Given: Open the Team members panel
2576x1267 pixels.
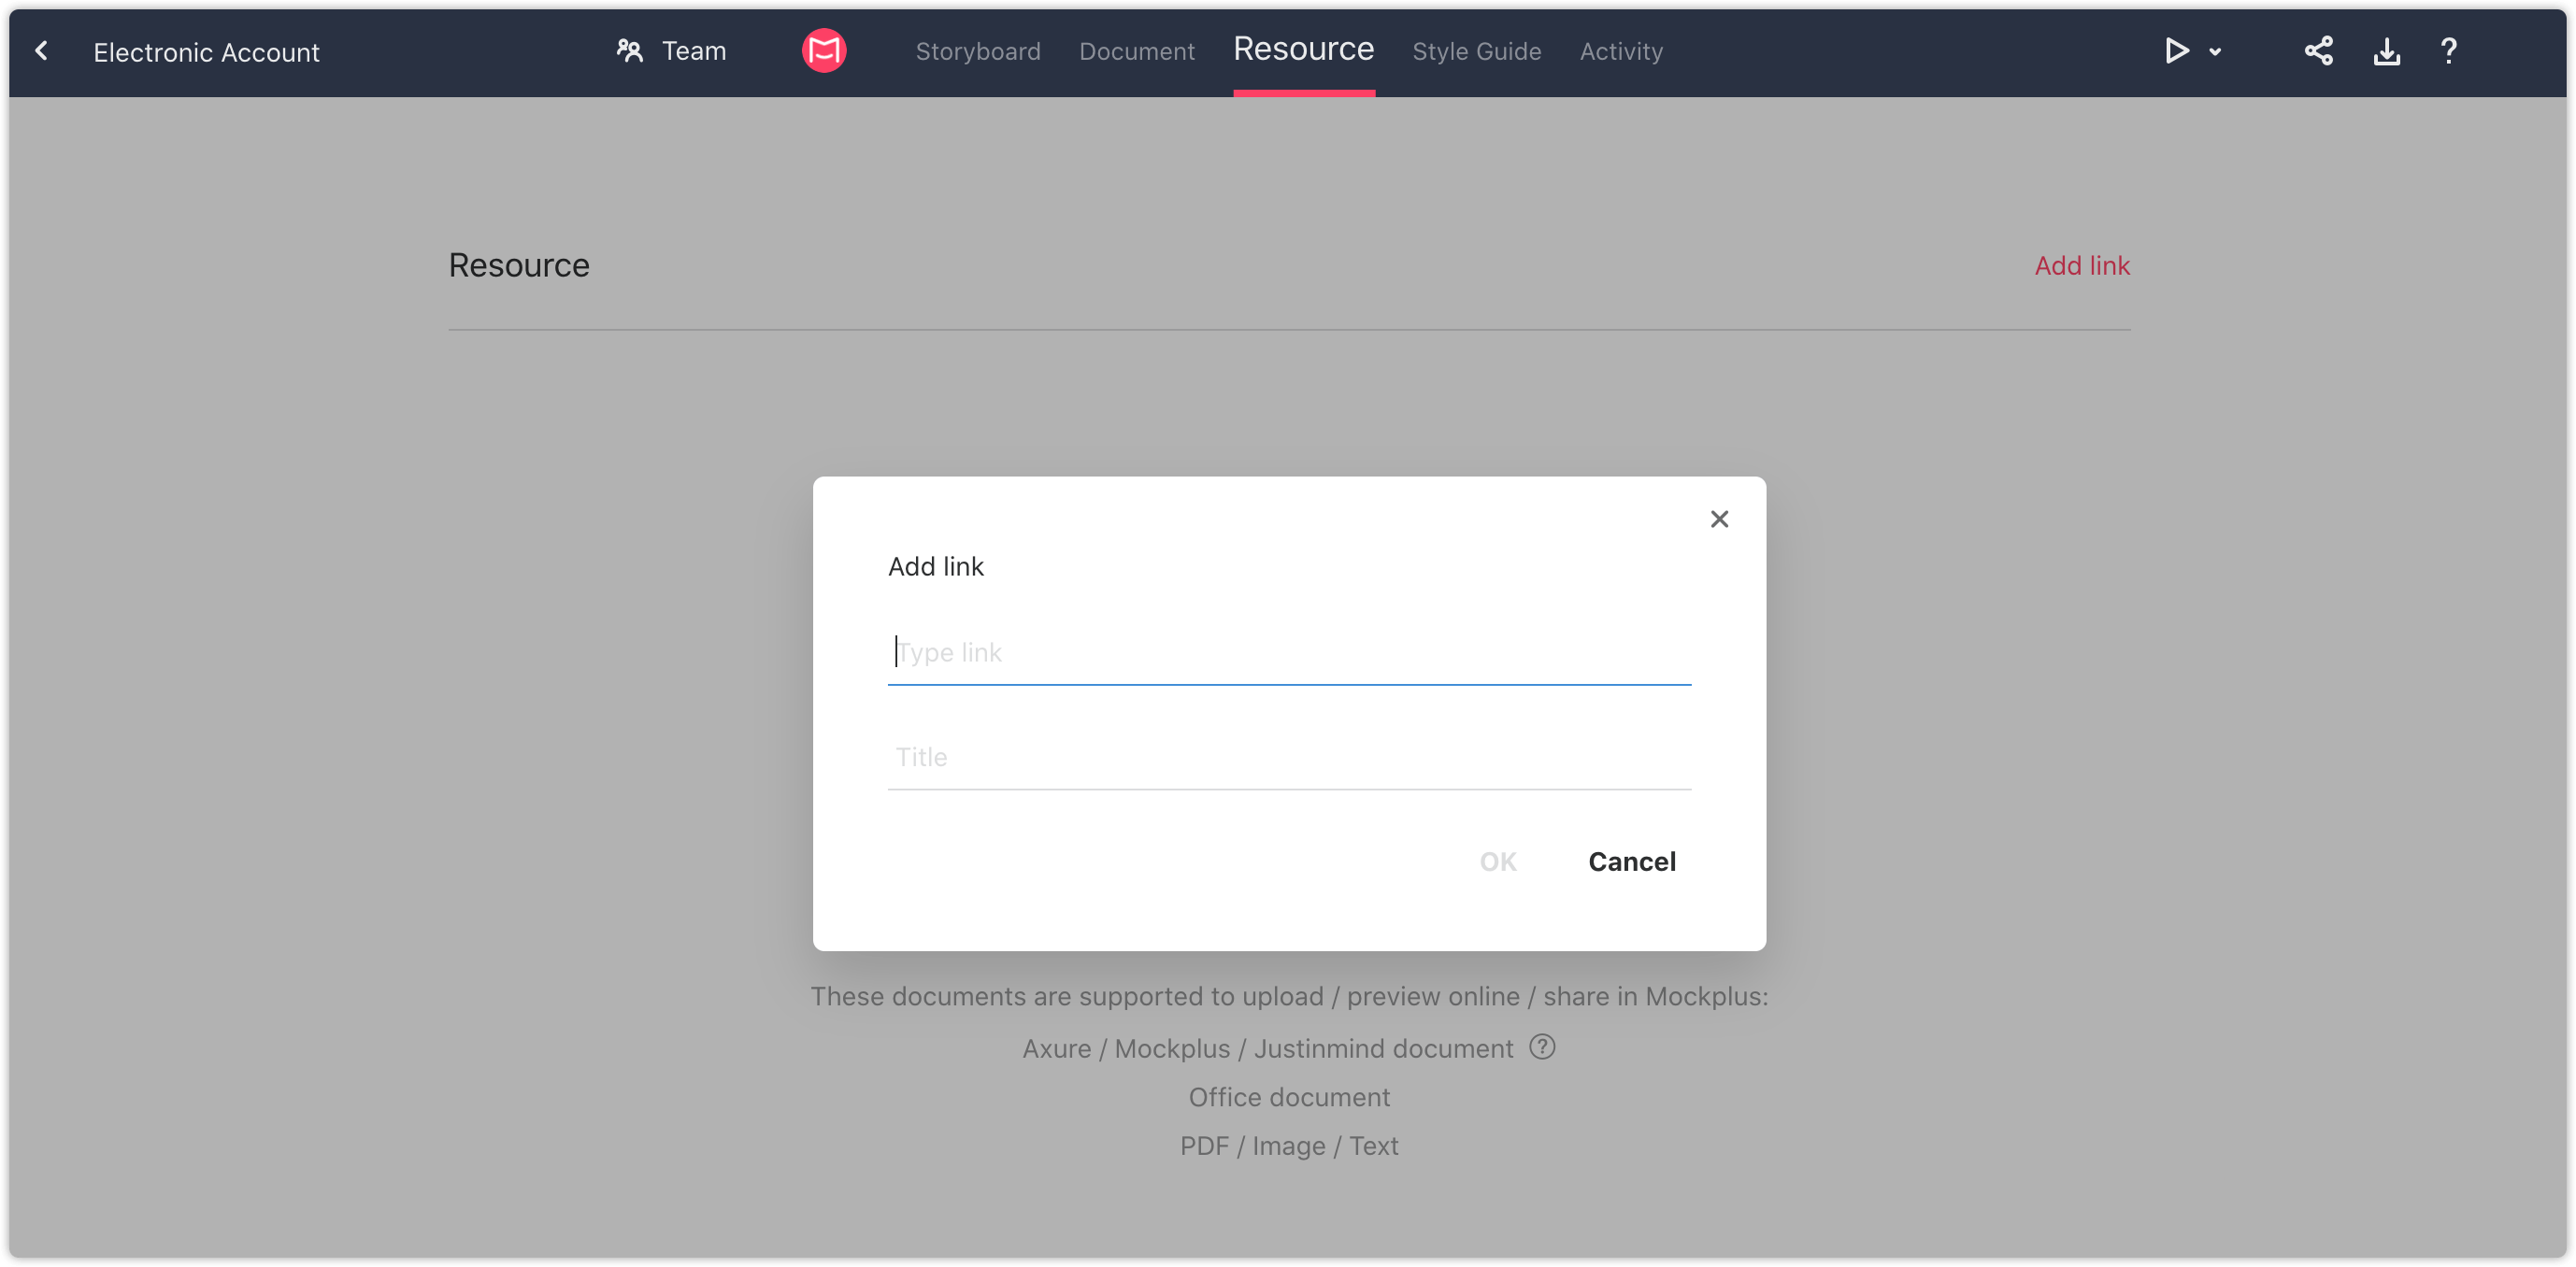Looking at the screenshot, I should coord(671,51).
